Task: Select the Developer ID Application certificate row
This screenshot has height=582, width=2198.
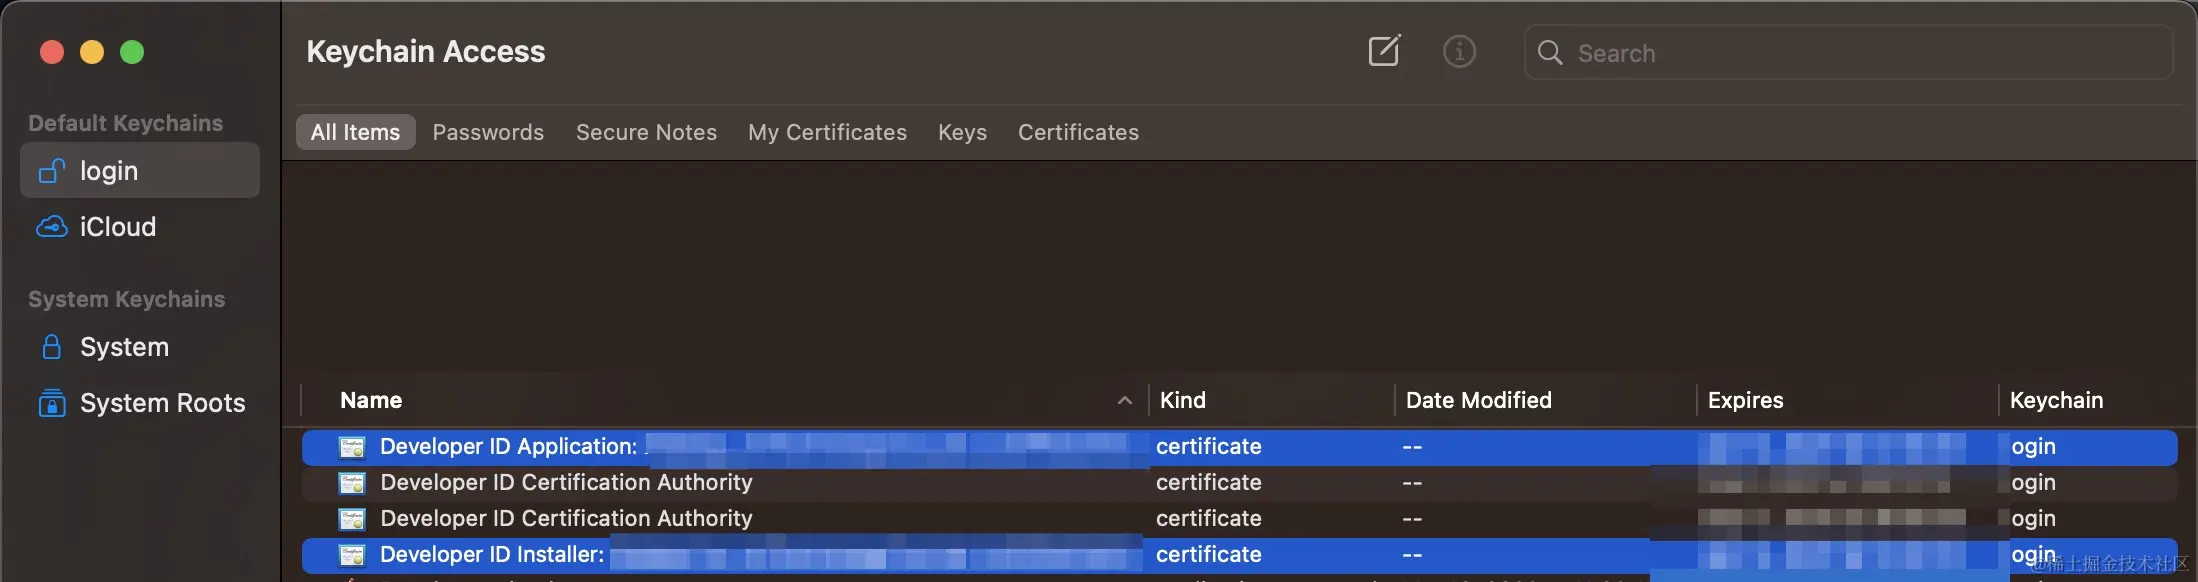Action: point(1239,447)
